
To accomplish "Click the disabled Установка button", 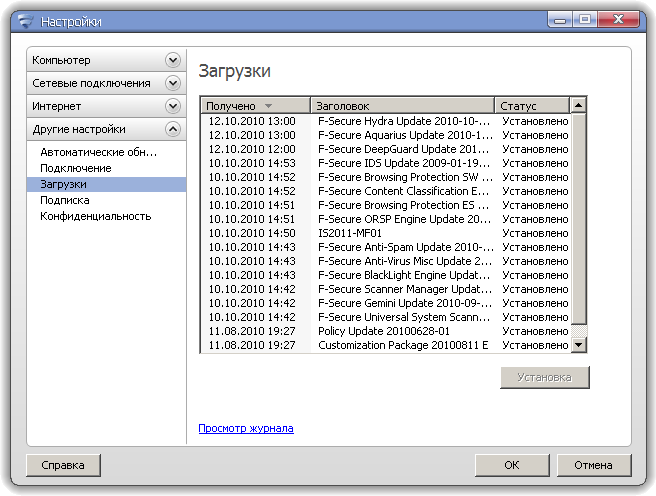I will tap(545, 378).
